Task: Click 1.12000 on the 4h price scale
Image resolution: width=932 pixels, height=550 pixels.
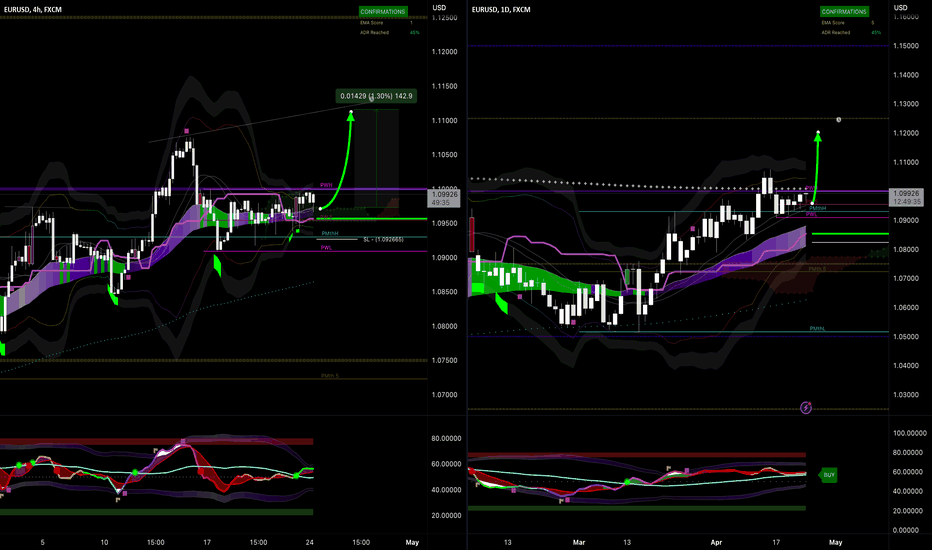Action: (x=445, y=52)
